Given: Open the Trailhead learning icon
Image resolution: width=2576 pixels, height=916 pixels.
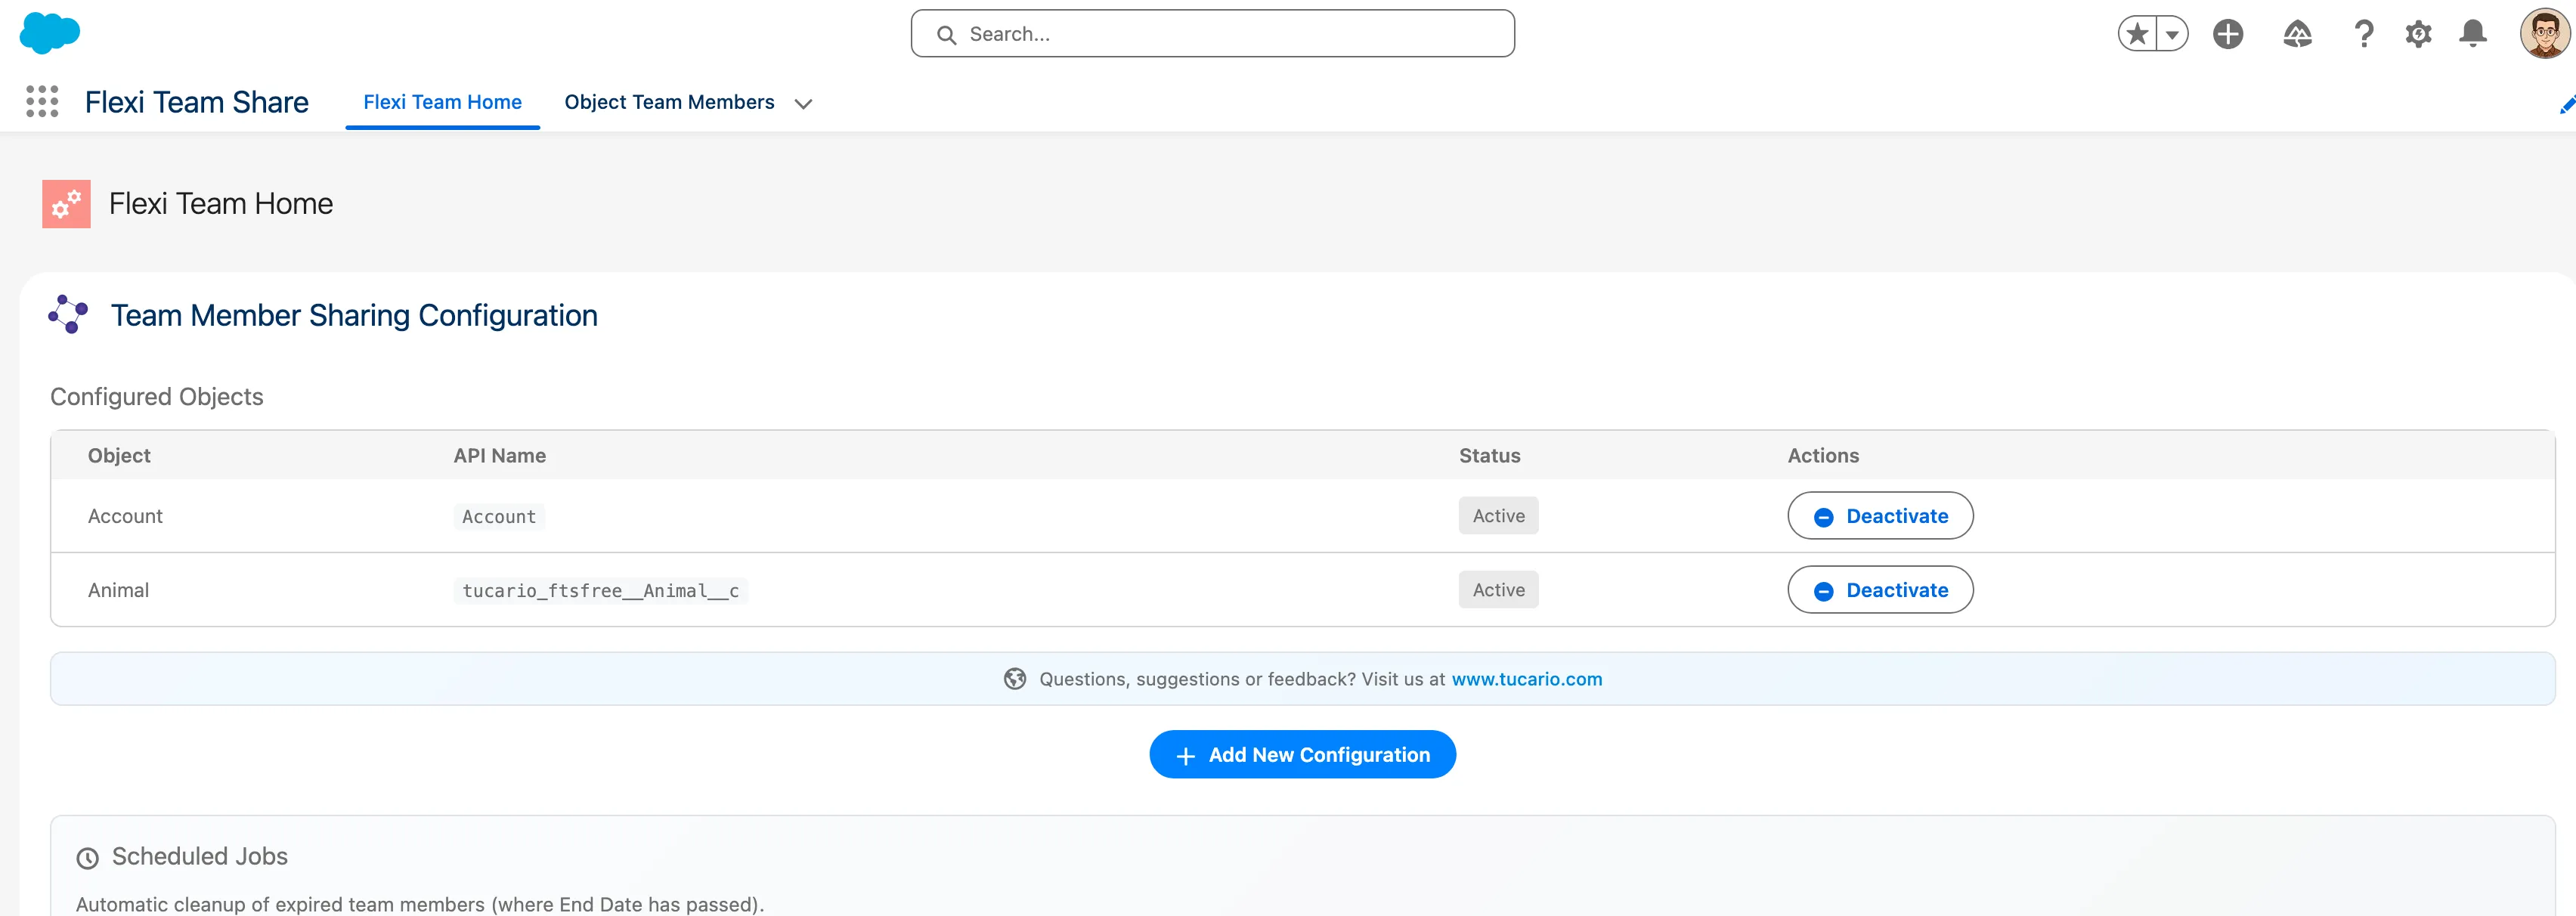Looking at the screenshot, I should (2297, 33).
